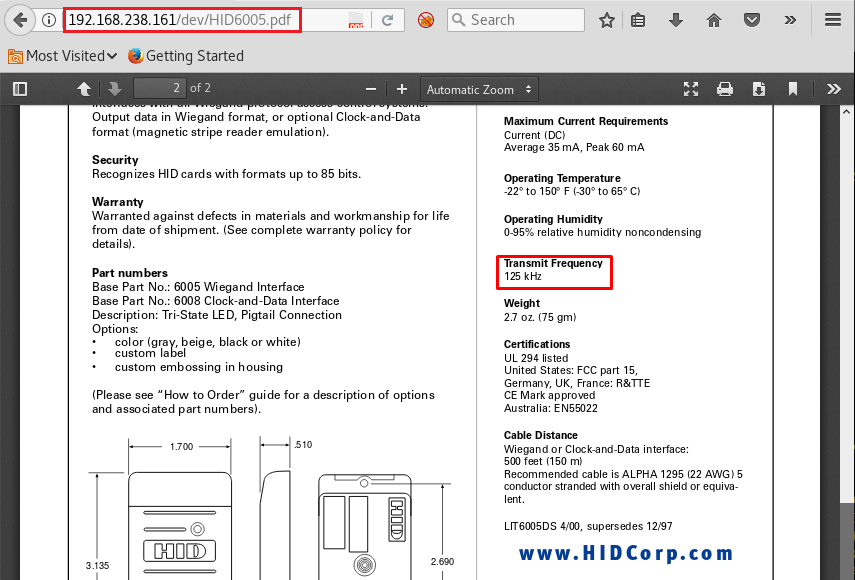855x580 pixels.
Task: Show bookmarks list icon
Action: (x=638, y=20)
